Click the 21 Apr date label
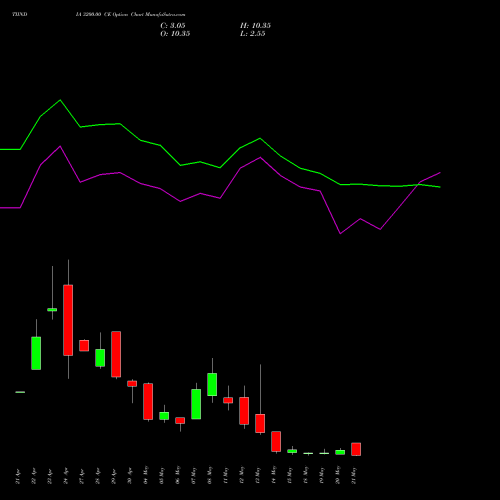 pyautogui.click(x=18, y=476)
